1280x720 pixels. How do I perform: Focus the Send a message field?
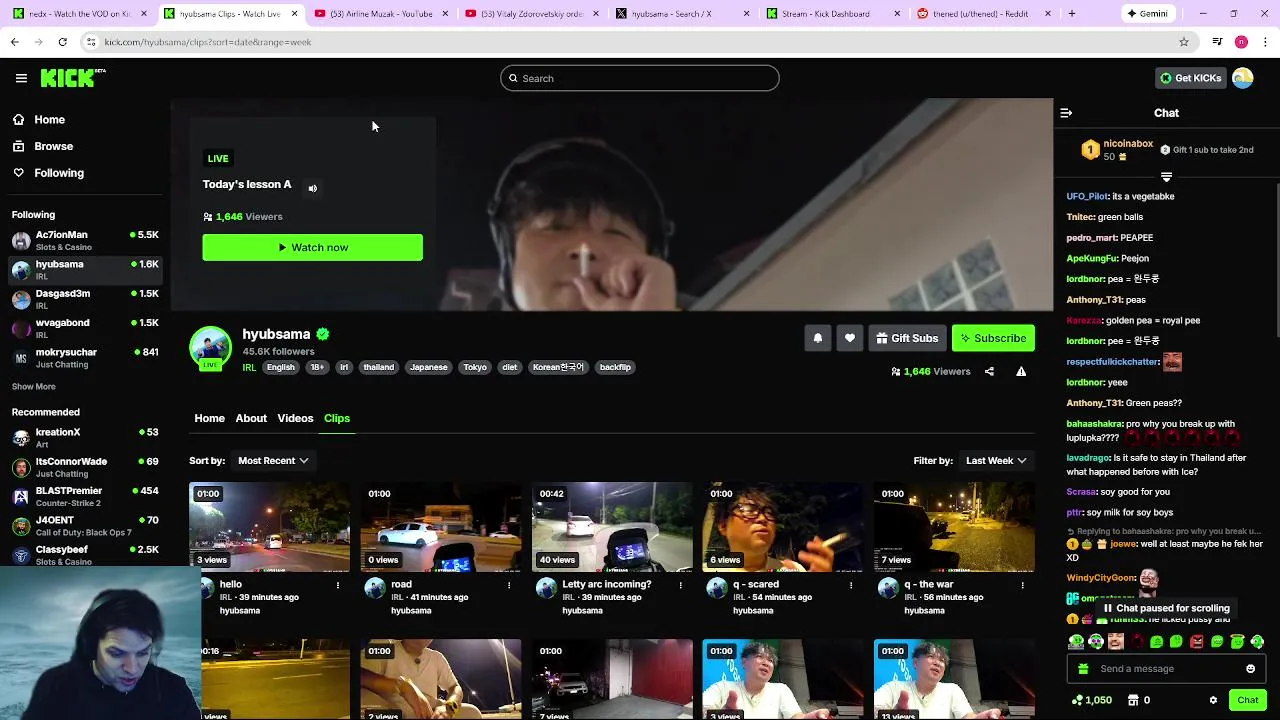[x=1165, y=669]
